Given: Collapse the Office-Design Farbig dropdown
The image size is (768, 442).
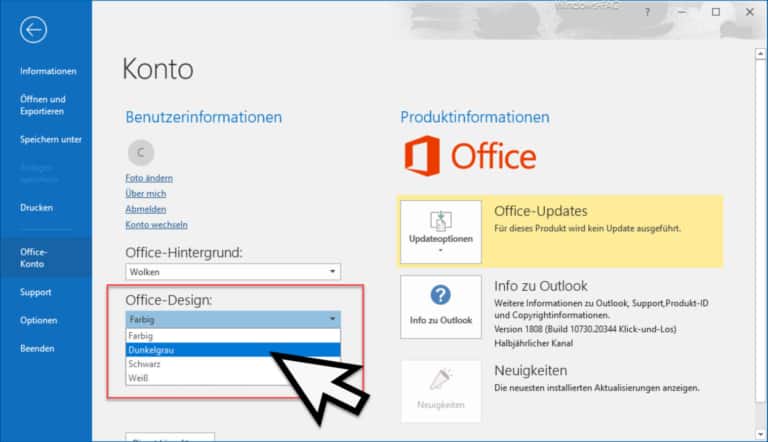Looking at the screenshot, I should [233, 319].
